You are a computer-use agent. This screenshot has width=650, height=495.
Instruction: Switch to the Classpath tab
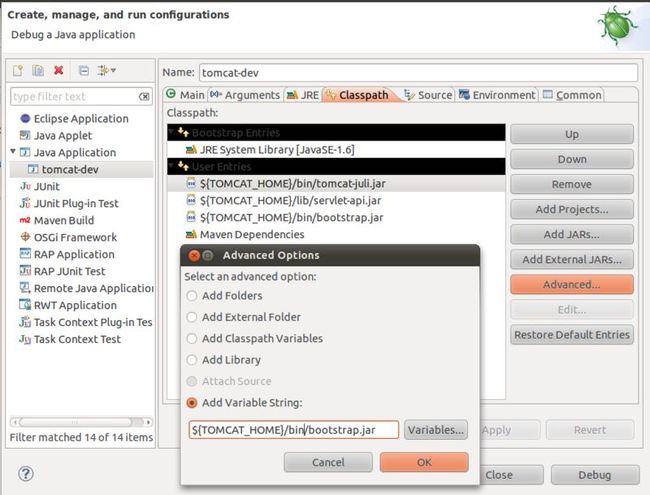357,95
